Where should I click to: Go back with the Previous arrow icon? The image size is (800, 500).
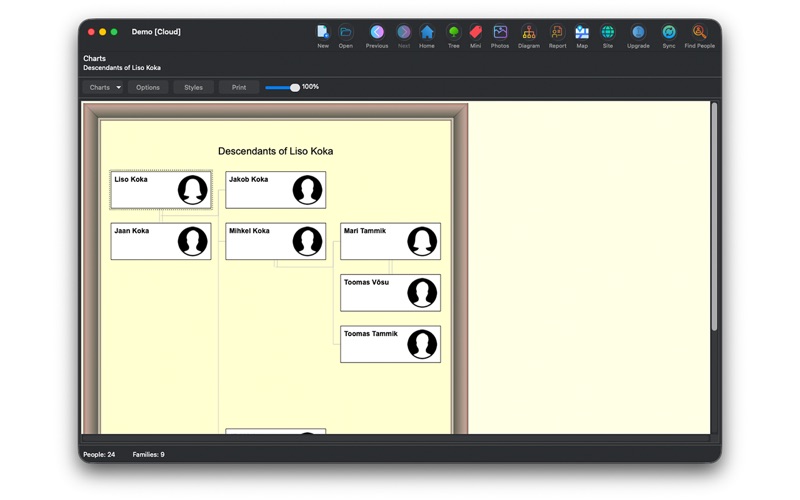coord(377,32)
